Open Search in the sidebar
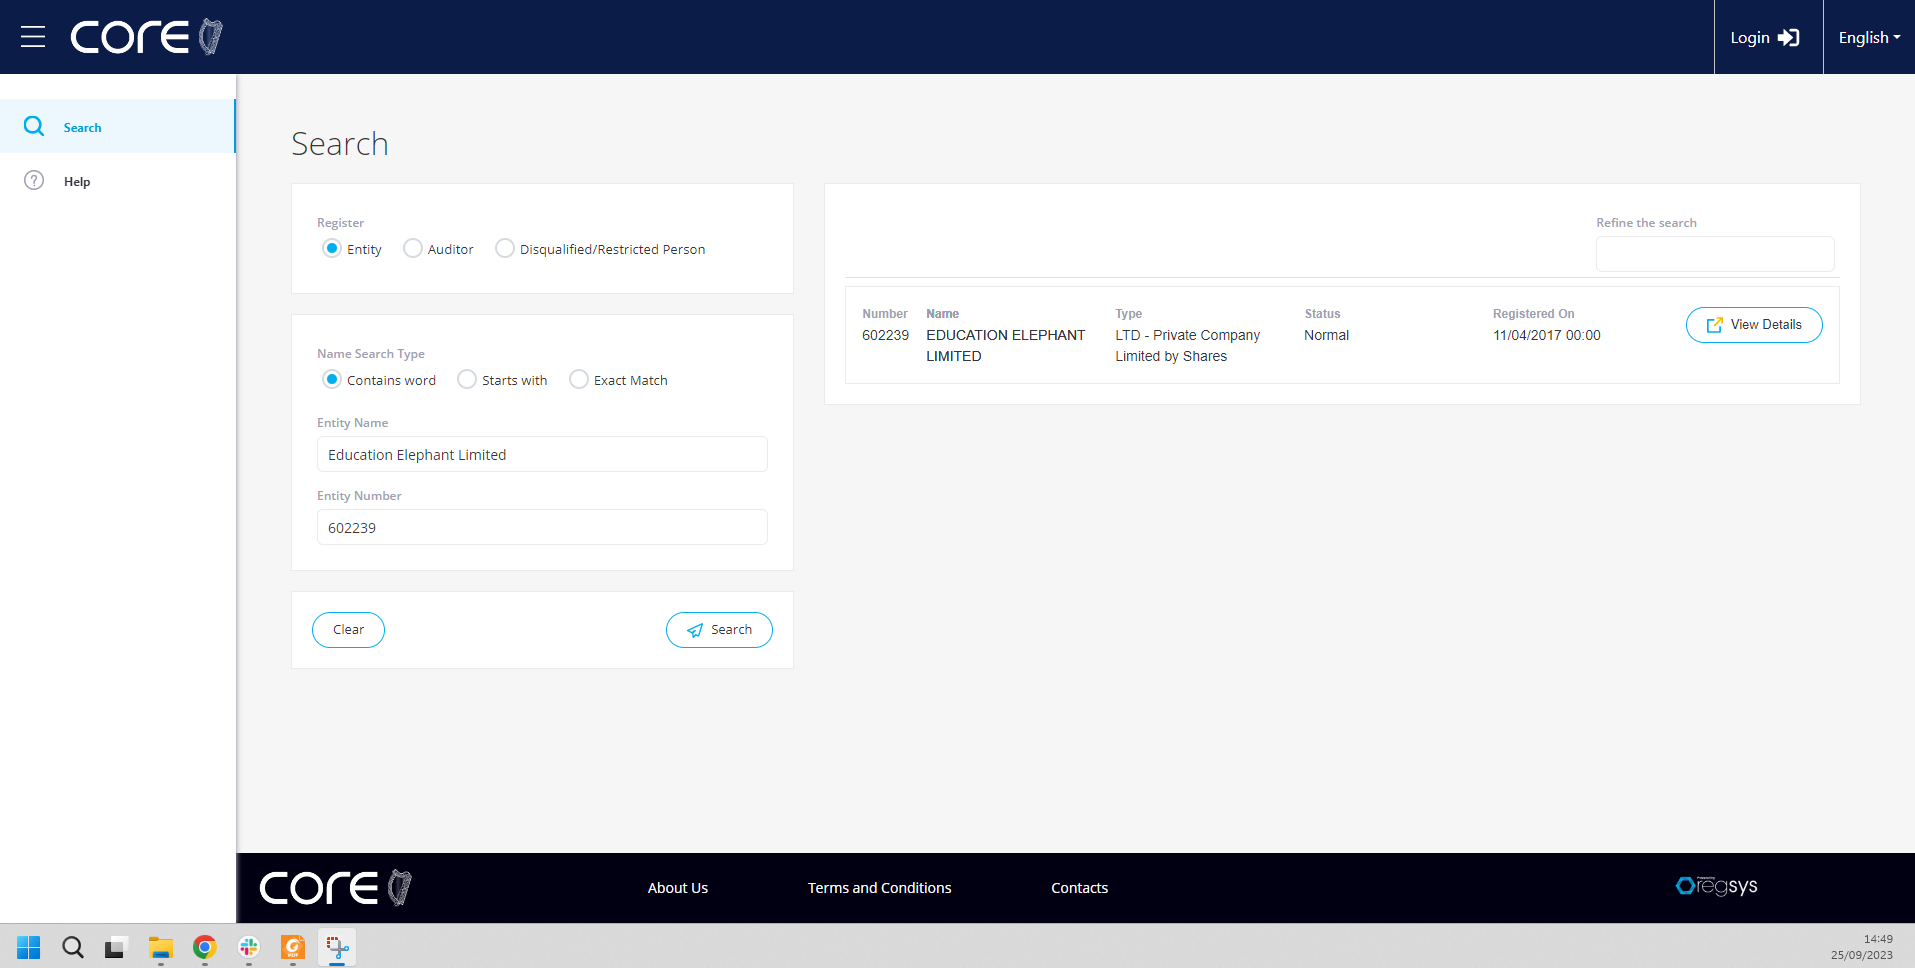The width and height of the screenshot is (1915, 968). [117, 126]
